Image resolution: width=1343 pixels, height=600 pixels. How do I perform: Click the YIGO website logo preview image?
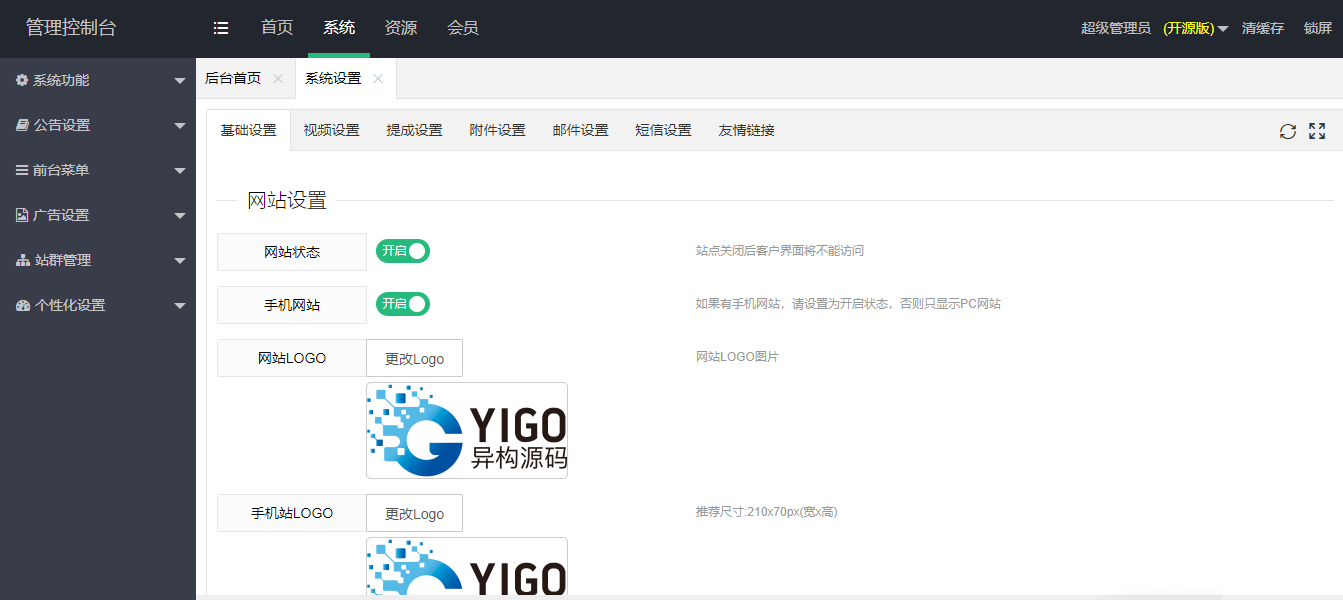[467, 430]
